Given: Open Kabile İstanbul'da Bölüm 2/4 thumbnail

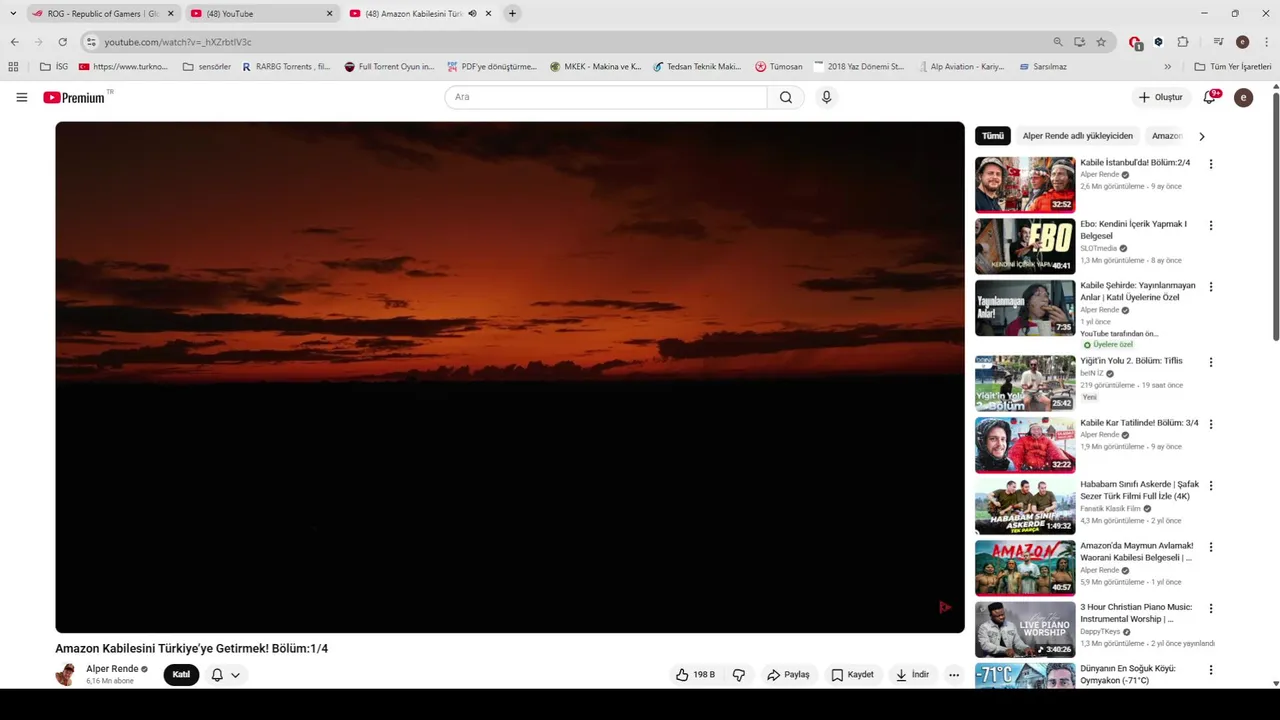Looking at the screenshot, I should (x=1025, y=184).
